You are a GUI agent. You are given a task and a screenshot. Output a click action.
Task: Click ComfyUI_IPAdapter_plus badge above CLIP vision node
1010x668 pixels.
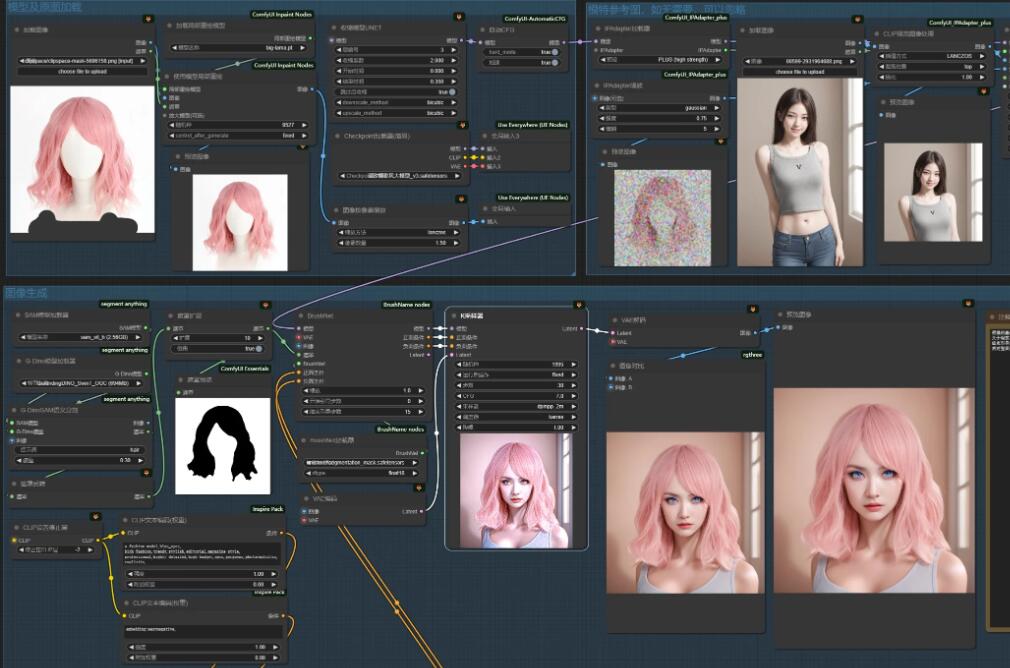pyautogui.click(x=960, y=23)
